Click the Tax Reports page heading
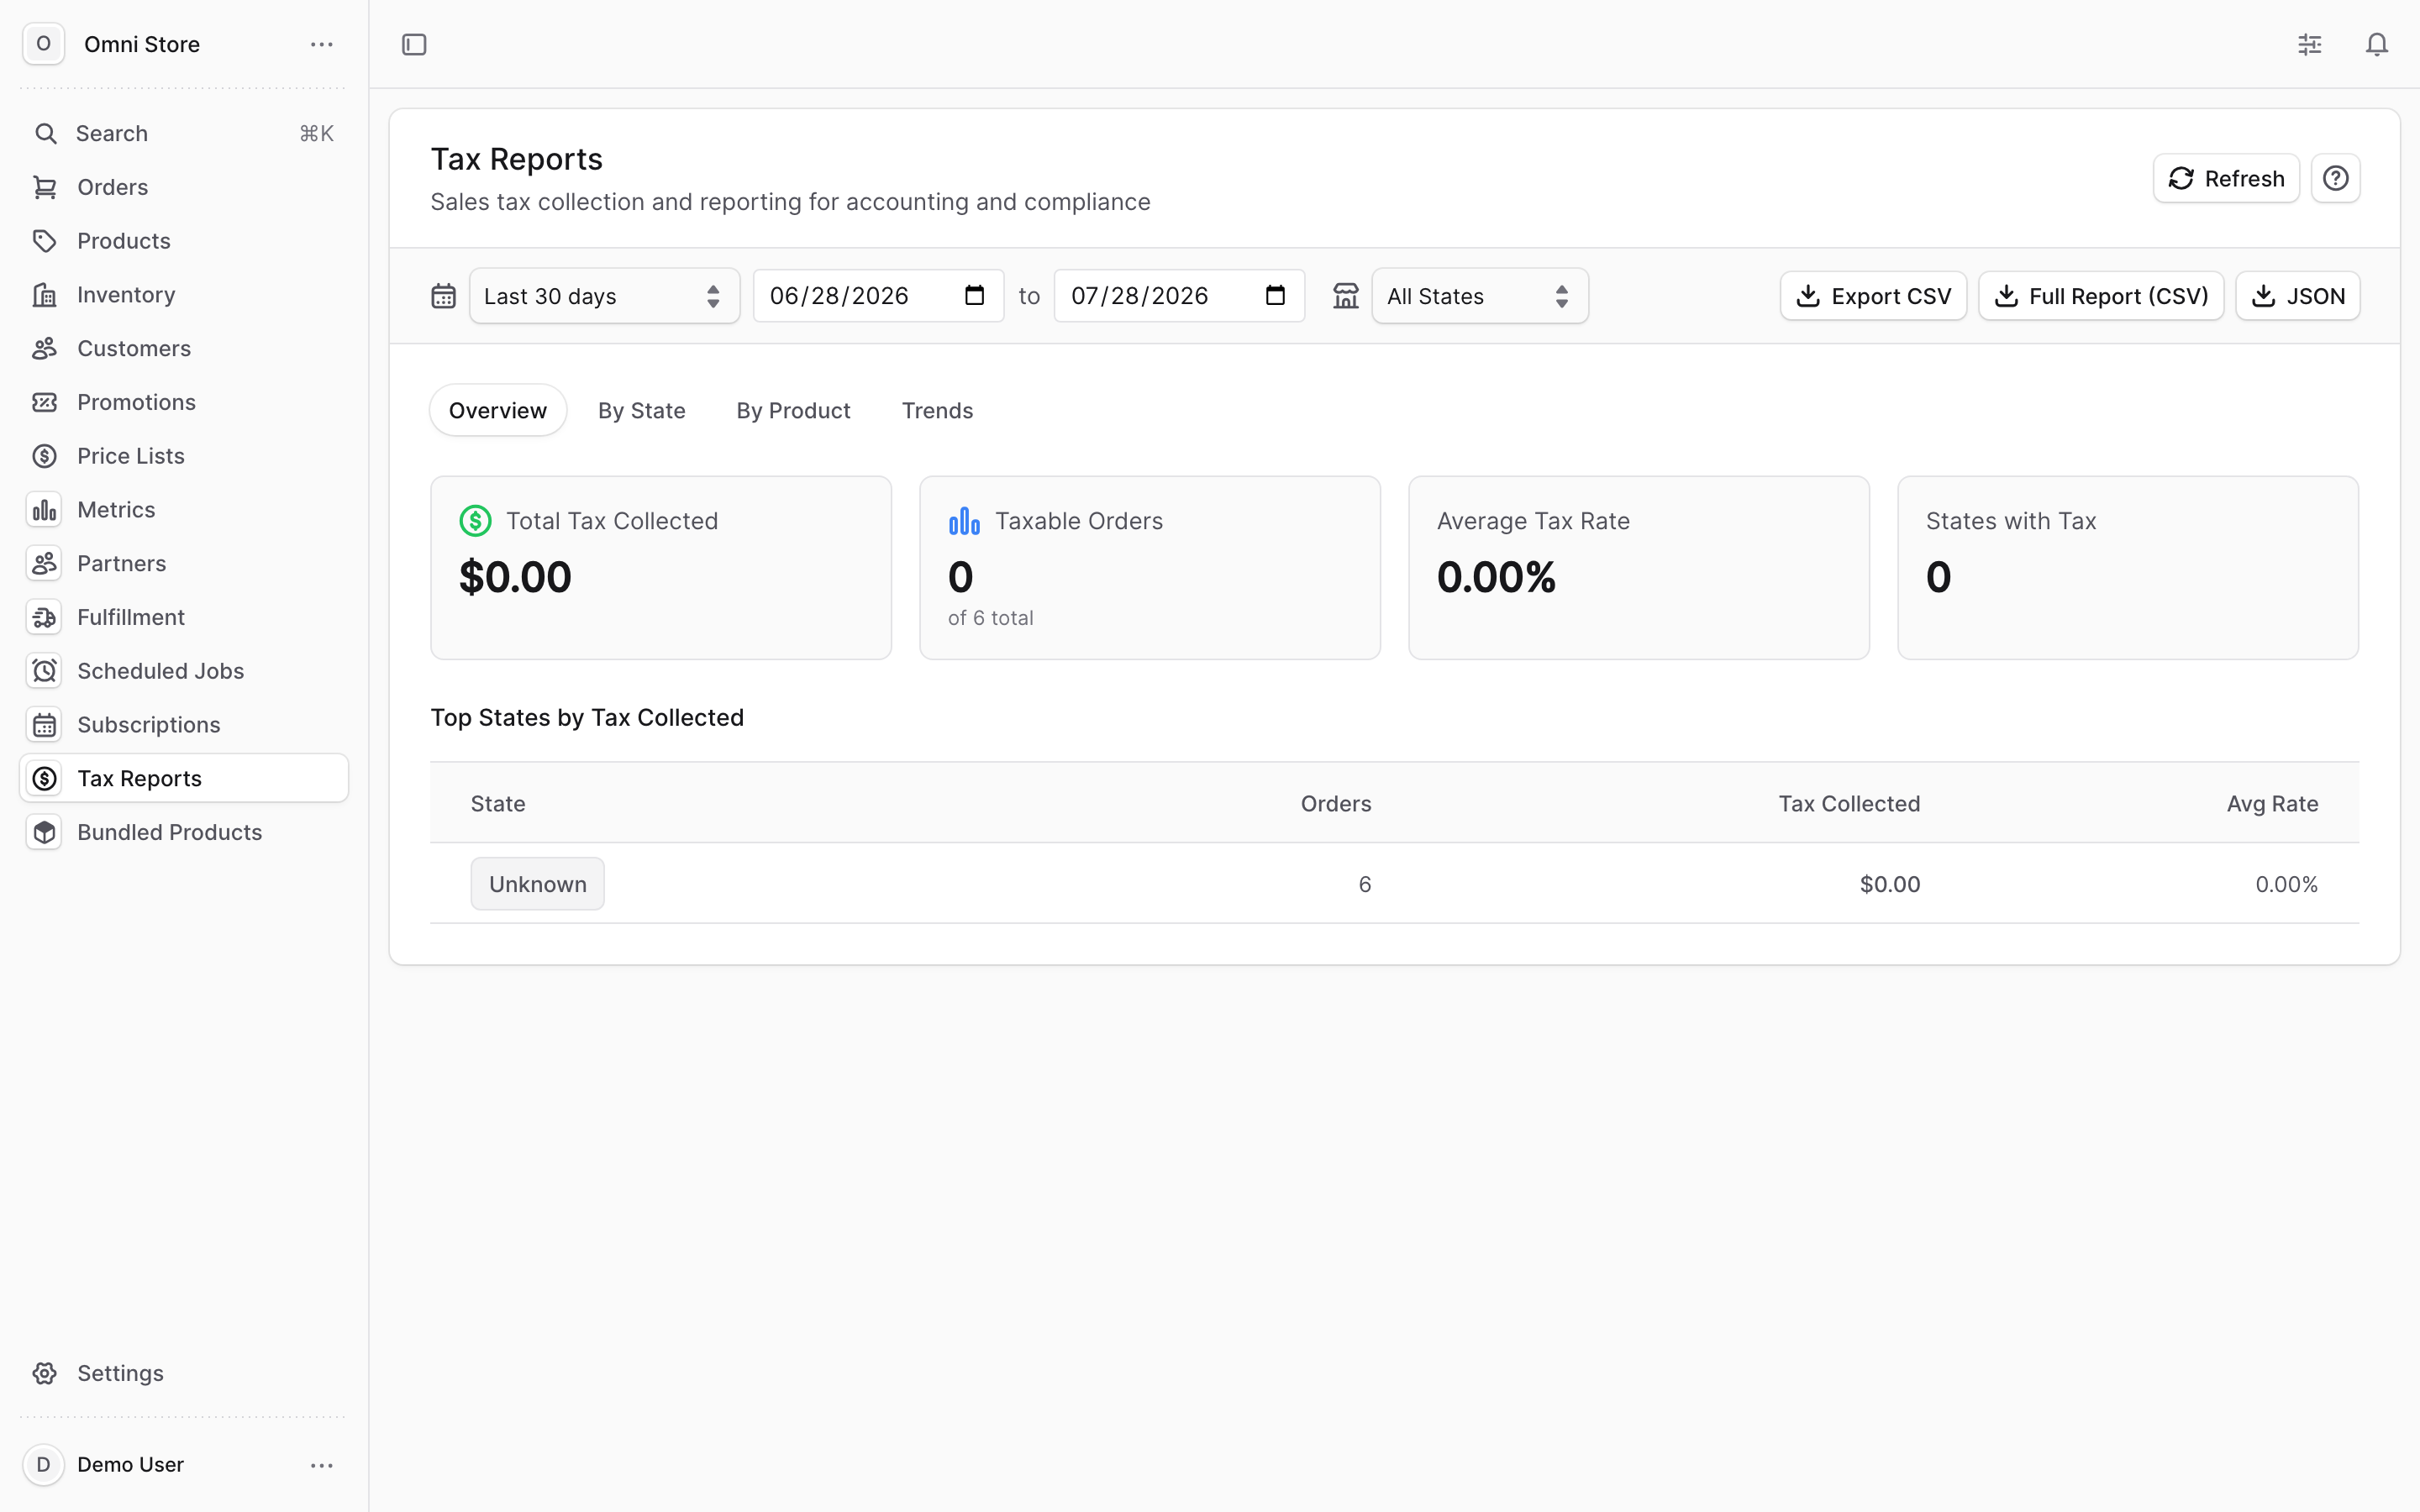Screen dimensions: 2420x1512 pos(516,159)
